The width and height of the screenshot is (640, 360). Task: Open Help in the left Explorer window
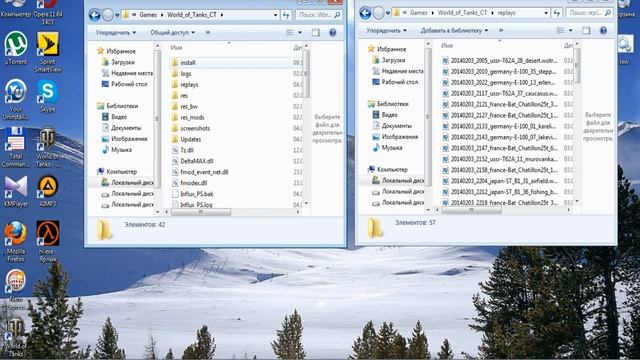[333, 33]
